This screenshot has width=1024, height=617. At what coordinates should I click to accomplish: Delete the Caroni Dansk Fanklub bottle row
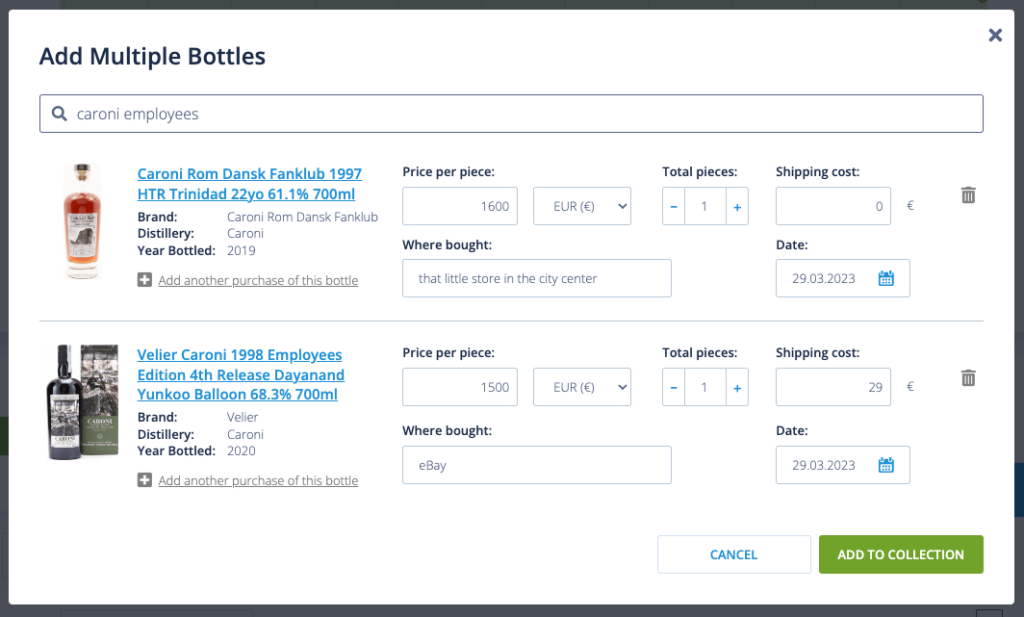(x=968, y=195)
